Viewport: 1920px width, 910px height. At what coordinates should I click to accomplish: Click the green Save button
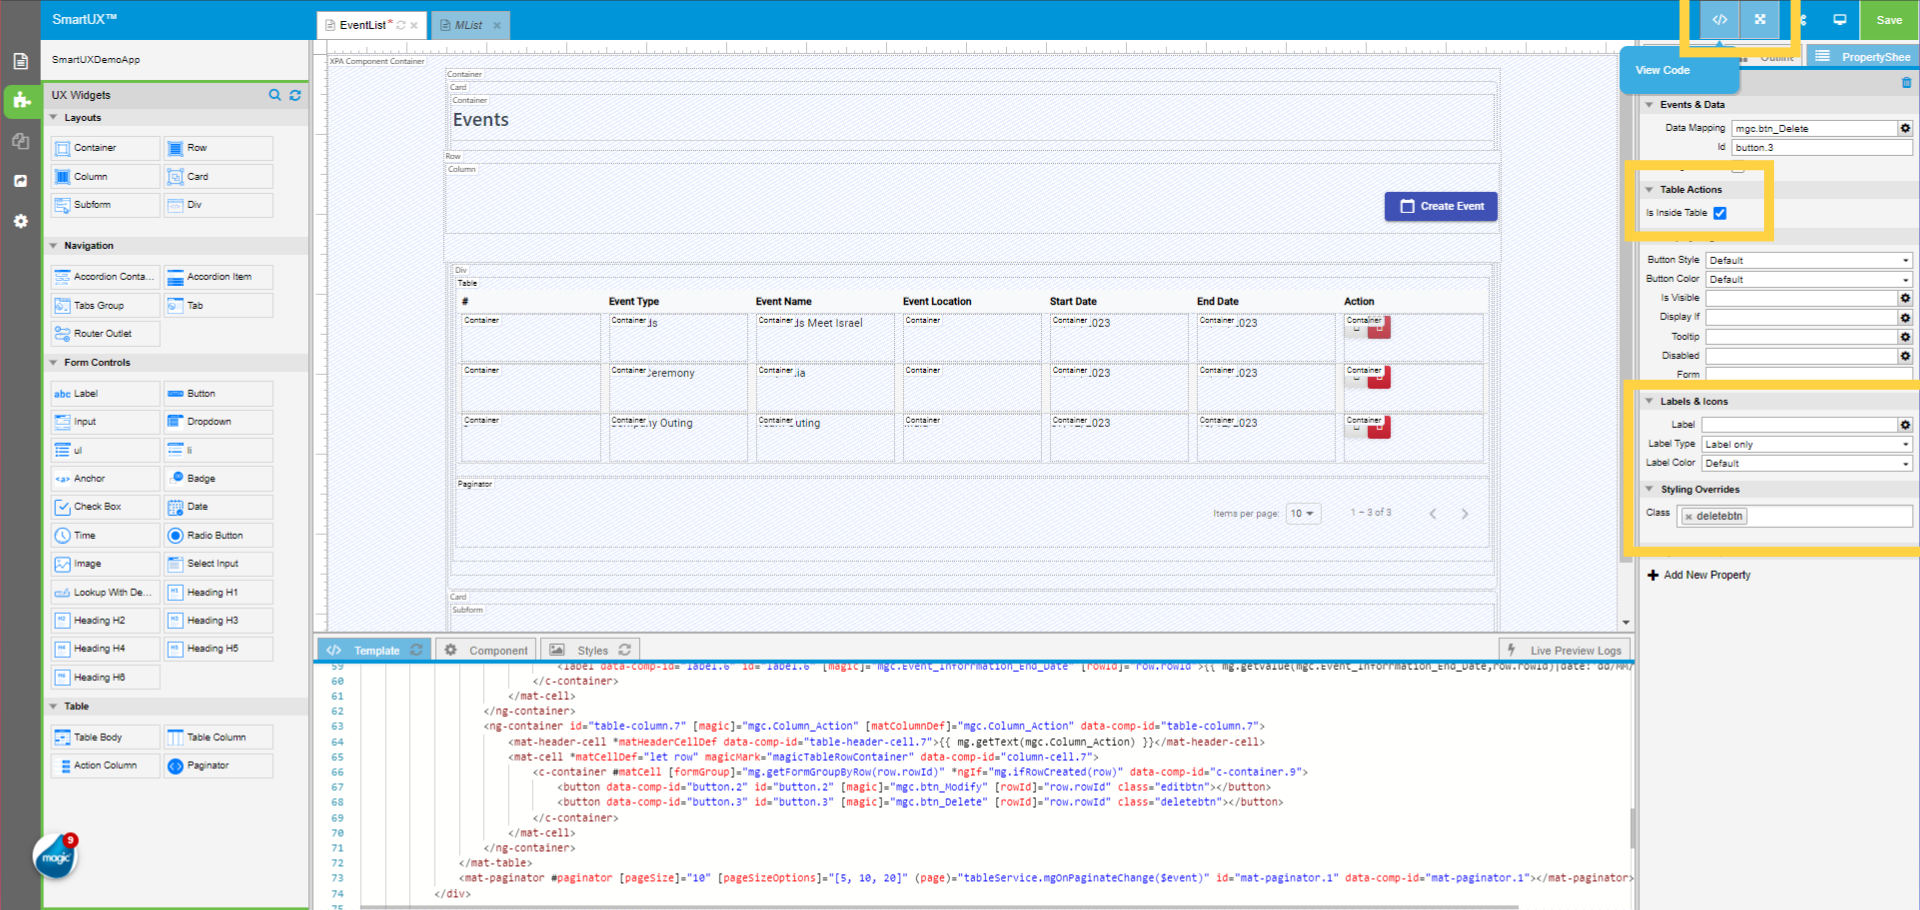point(1888,20)
